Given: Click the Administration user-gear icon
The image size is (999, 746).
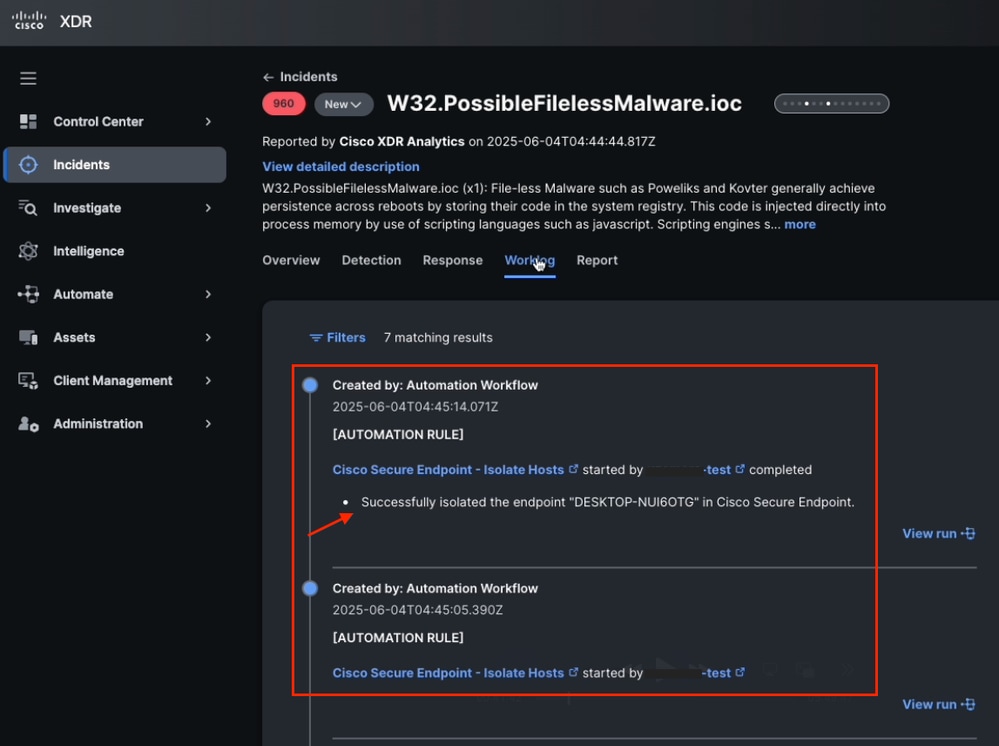Looking at the screenshot, I should click(x=28, y=424).
